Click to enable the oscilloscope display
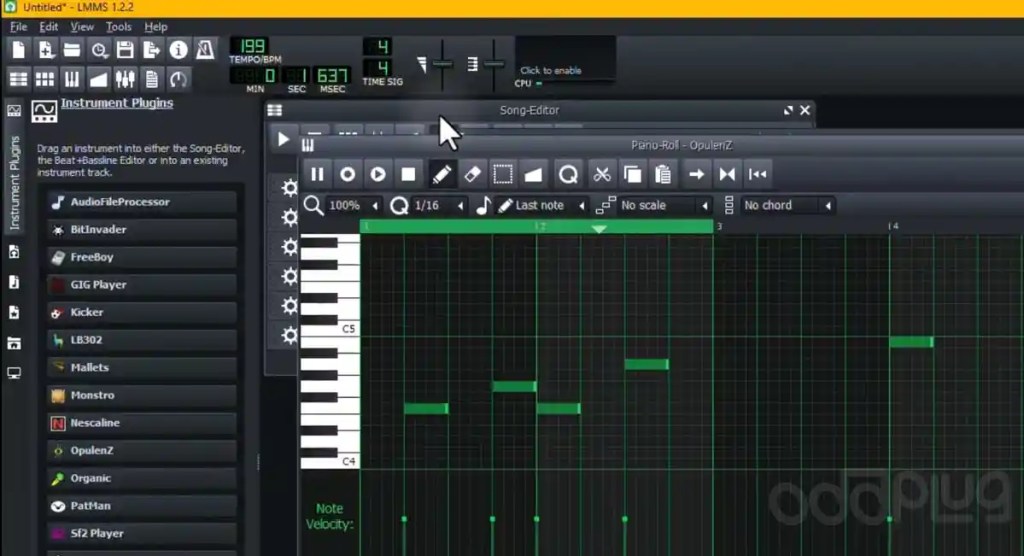Viewport: 1024px width, 556px height. [565, 58]
